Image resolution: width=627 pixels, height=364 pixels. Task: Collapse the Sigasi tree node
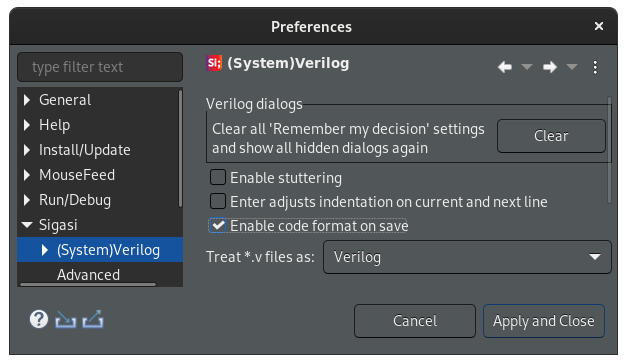(x=27, y=225)
